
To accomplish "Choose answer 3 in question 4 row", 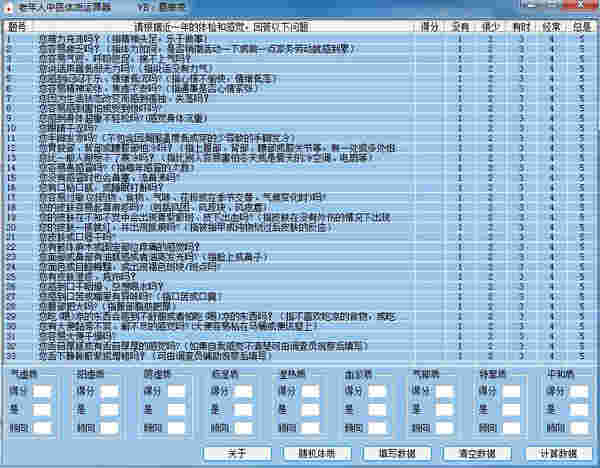I will [521, 69].
